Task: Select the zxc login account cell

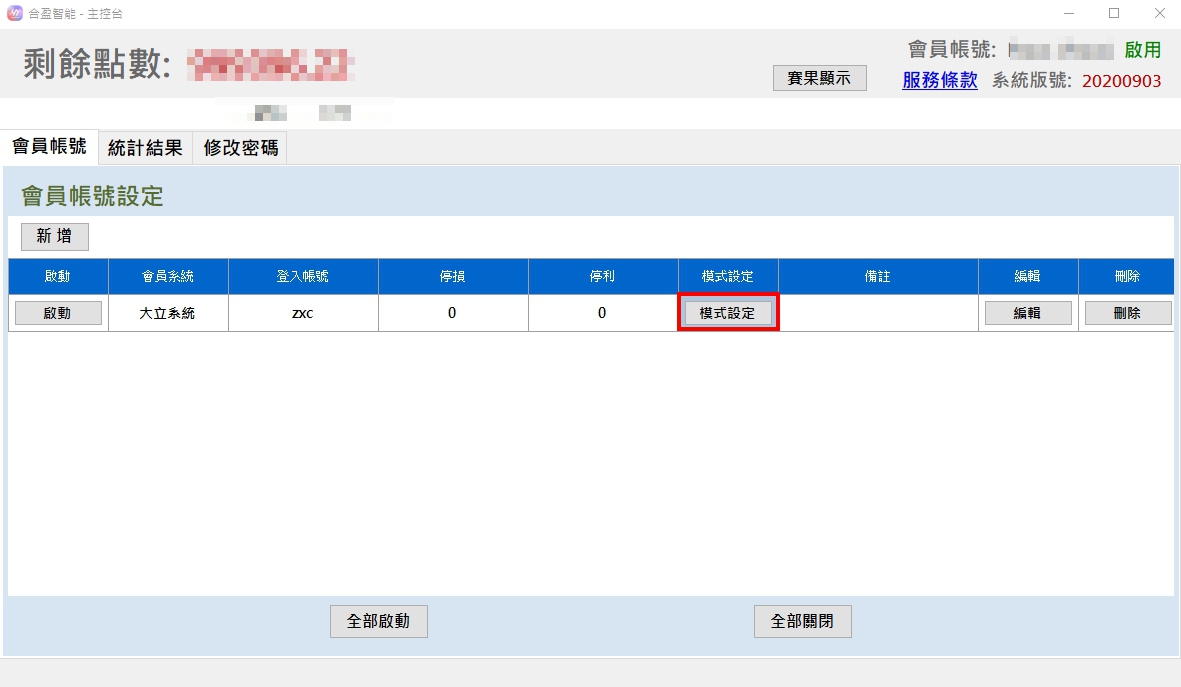Action: [x=303, y=313]
